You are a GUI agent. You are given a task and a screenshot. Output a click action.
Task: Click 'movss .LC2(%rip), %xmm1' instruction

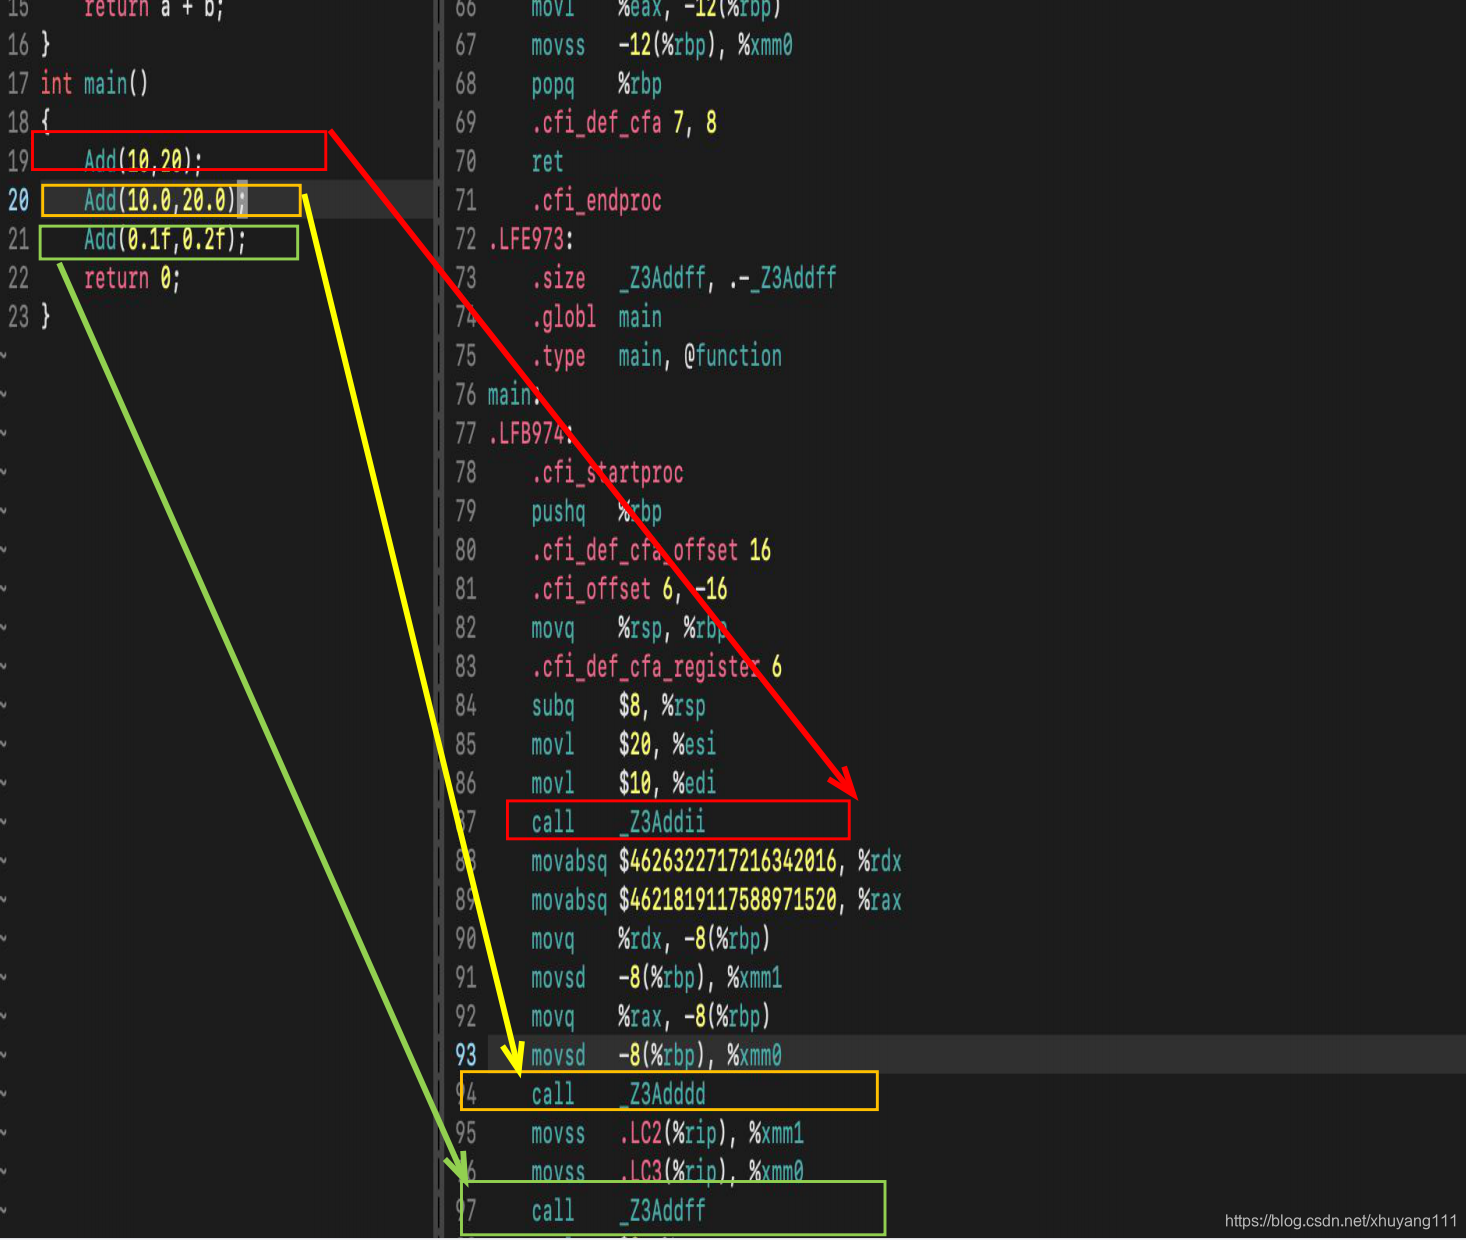(x=668, y=1133)
